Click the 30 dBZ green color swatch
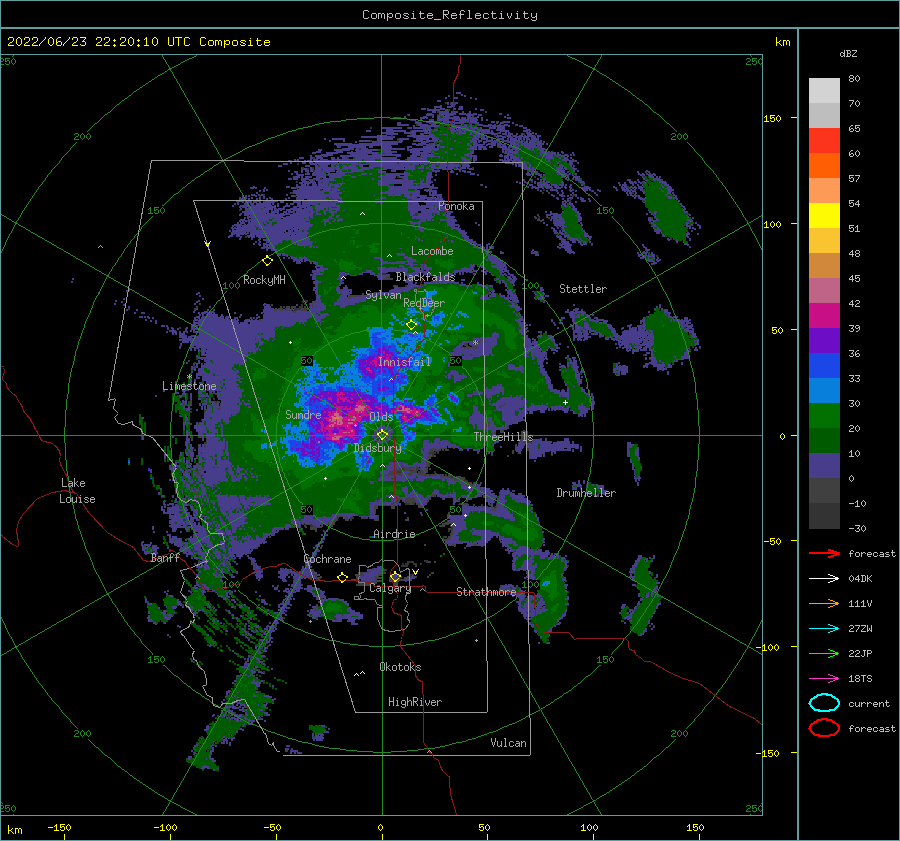Image resolution: width=900 pixels, height=841 pixels. 824,416
